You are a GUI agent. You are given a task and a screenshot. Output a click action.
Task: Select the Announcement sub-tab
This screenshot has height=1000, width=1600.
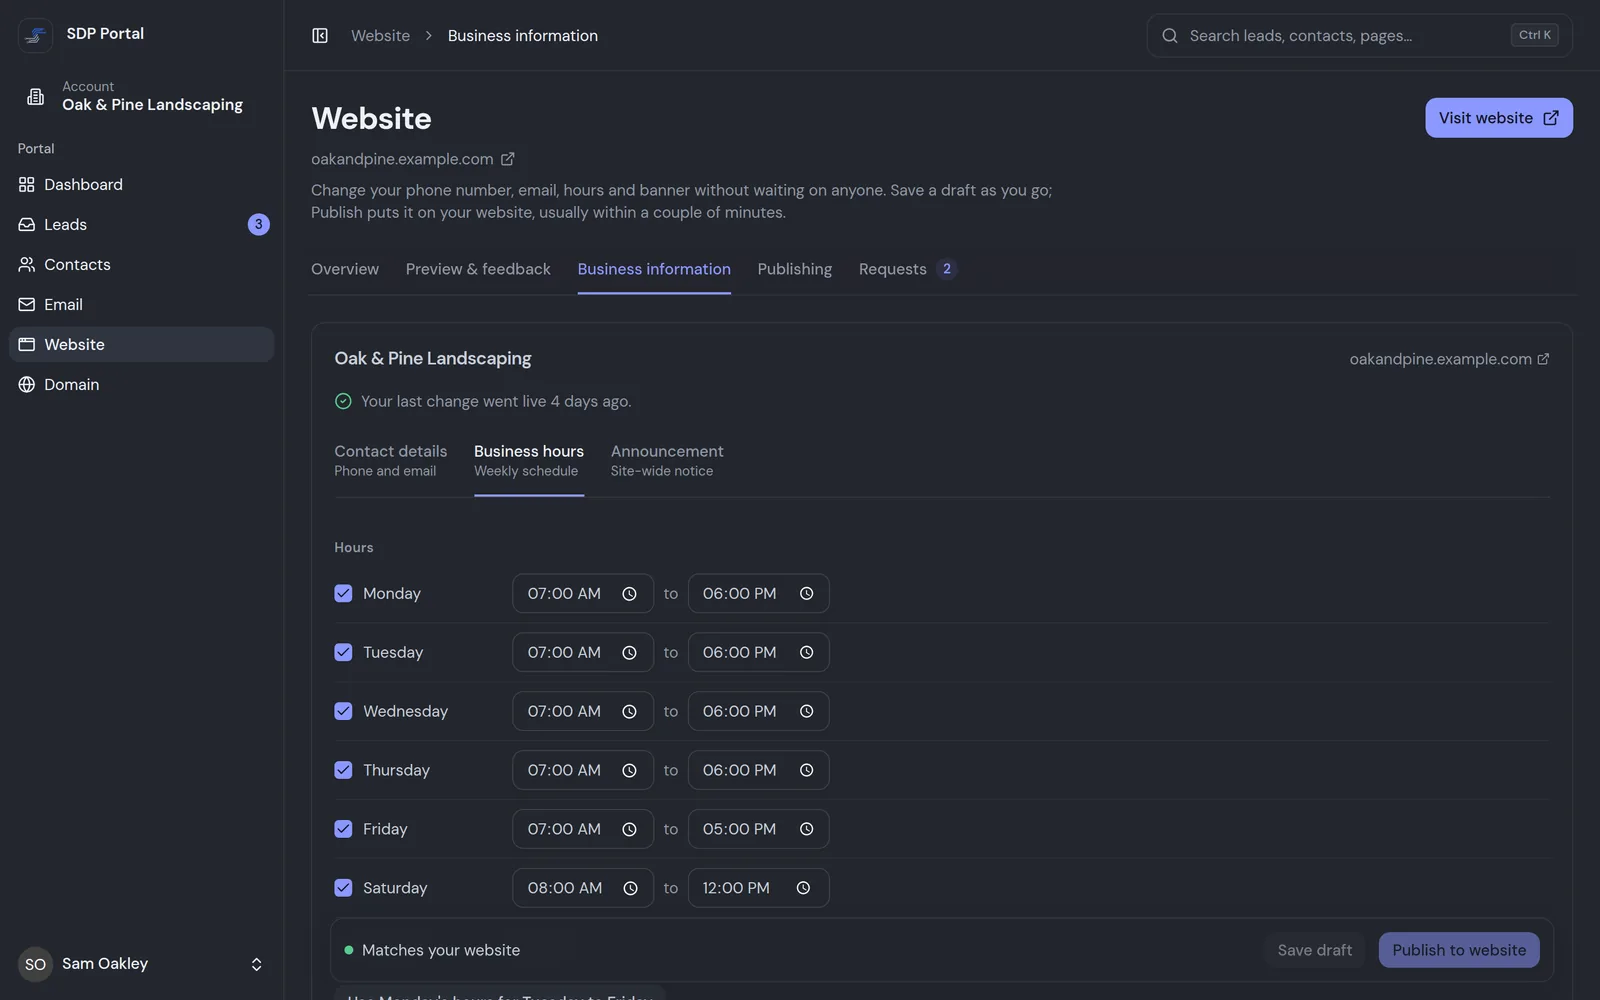pyautogui.click(x=667, y=460)
